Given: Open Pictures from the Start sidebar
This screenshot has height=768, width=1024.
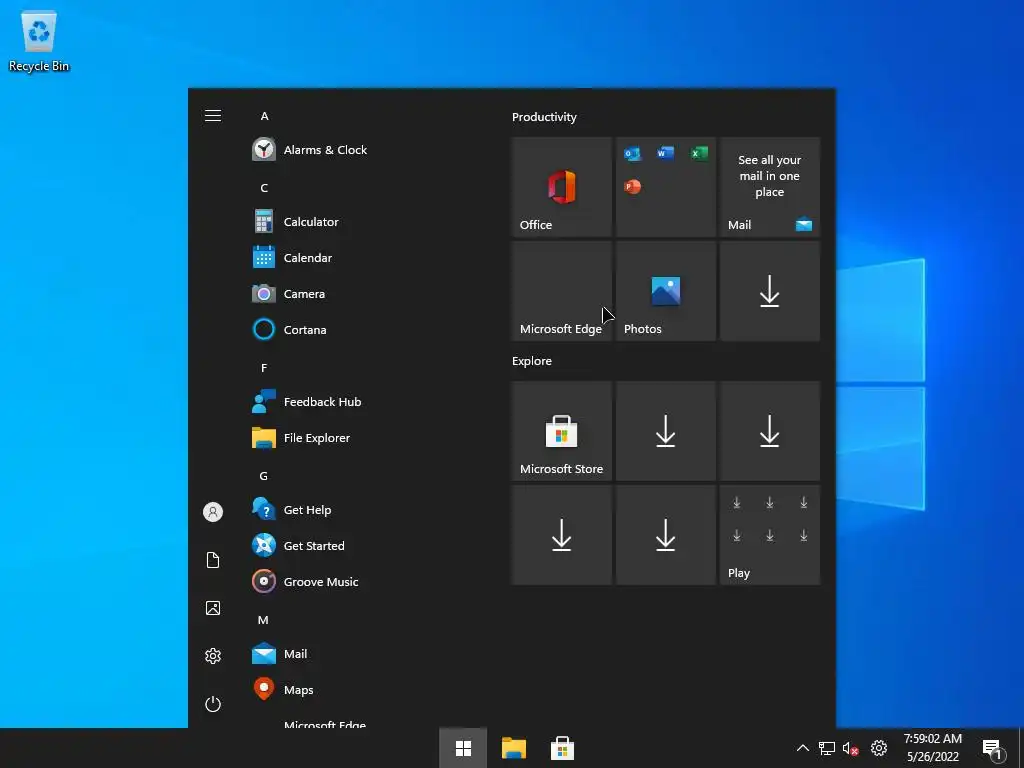Looking at the screenshot, I should tap(213, 608).
